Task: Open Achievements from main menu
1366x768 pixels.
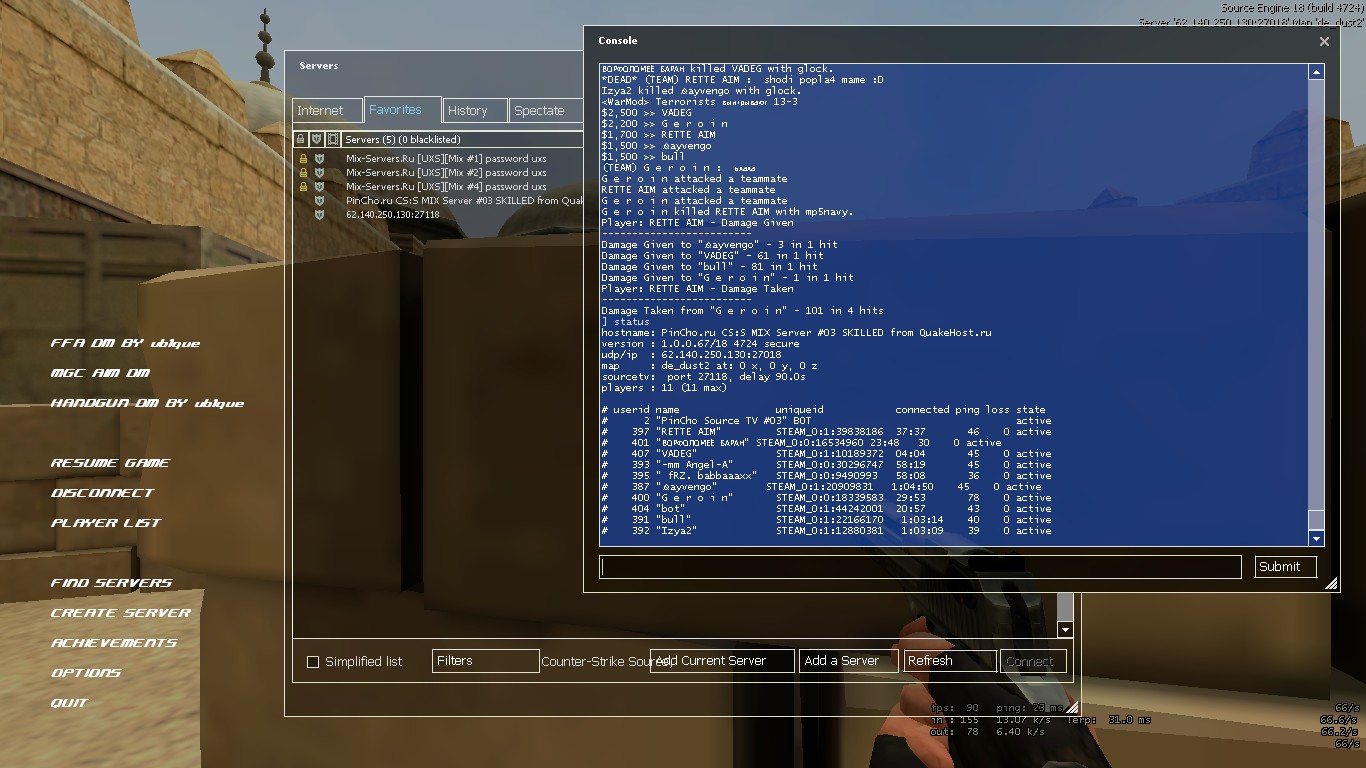Action: [x=113, y=643]
